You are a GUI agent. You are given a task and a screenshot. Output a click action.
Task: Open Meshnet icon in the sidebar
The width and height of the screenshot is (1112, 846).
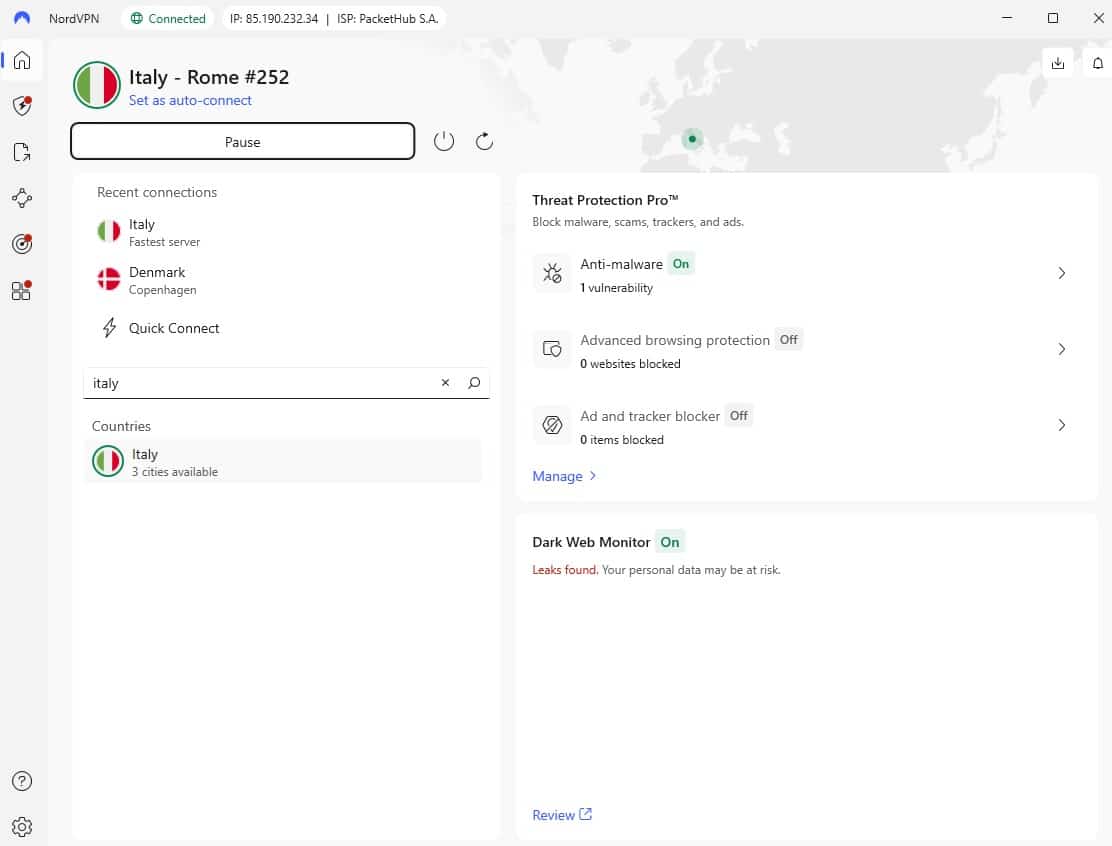click(x=22, y=198)
